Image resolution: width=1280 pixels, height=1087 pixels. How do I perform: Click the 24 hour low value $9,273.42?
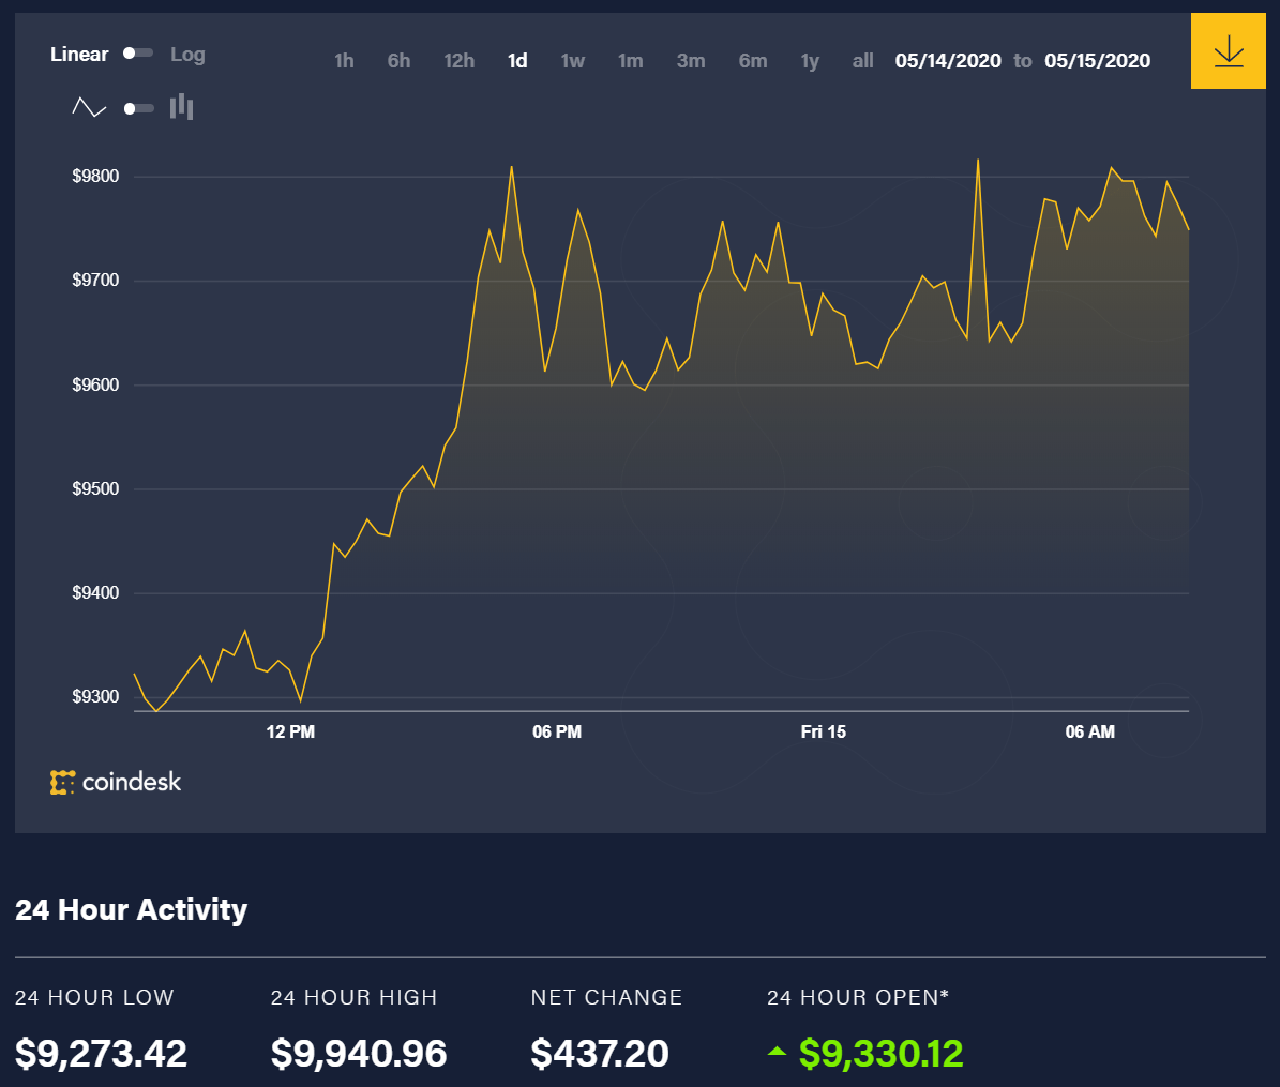pos(101,1054)
